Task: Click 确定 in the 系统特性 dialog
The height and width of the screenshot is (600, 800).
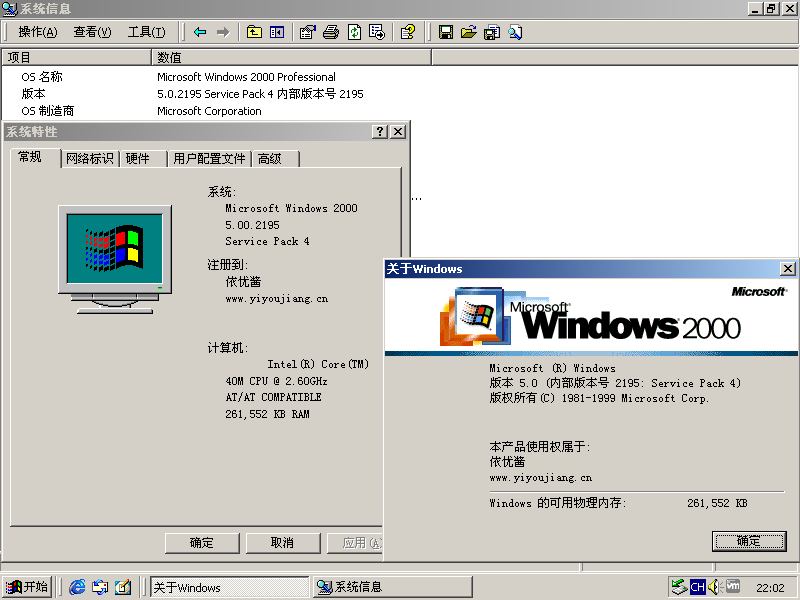Action: [x=202, y=543]
